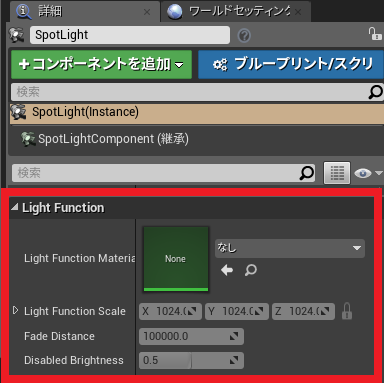Click the Fade Distance label
Viewport: 384px width, 383px height.
coord(59,336)
